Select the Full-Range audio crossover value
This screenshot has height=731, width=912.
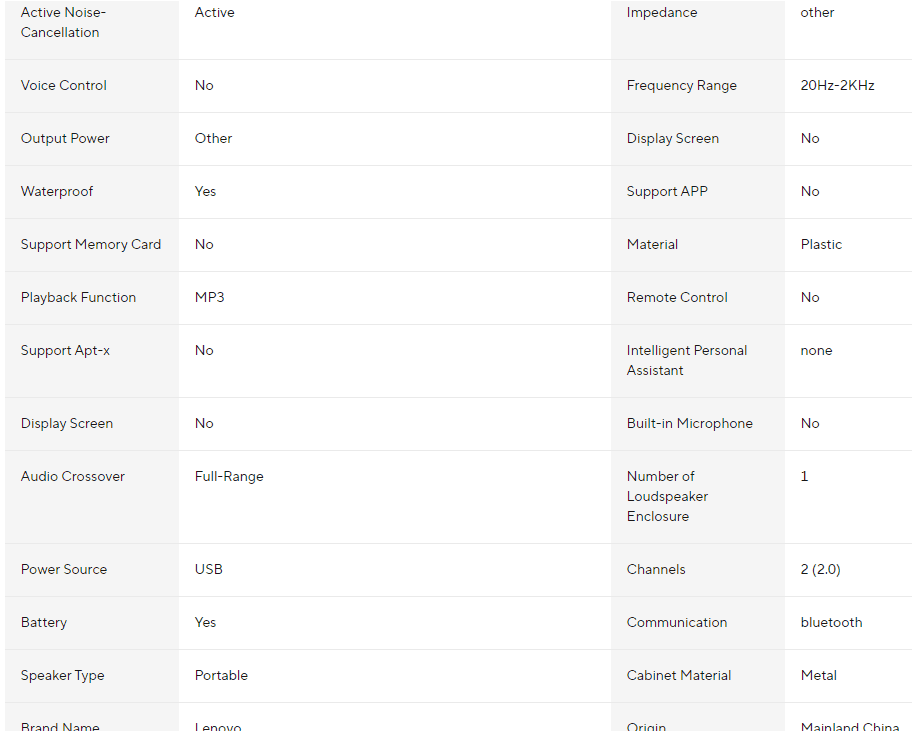[x=229, y=476]
